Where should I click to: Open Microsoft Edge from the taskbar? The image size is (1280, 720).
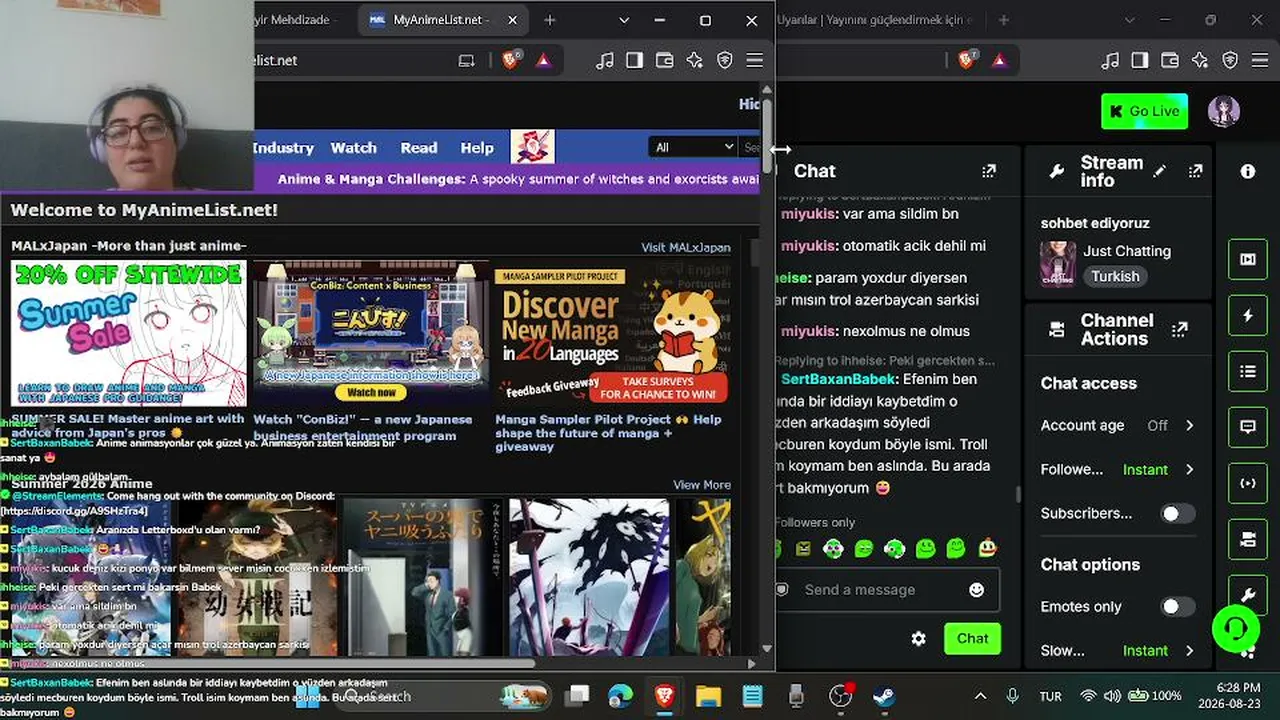(621, 696)
